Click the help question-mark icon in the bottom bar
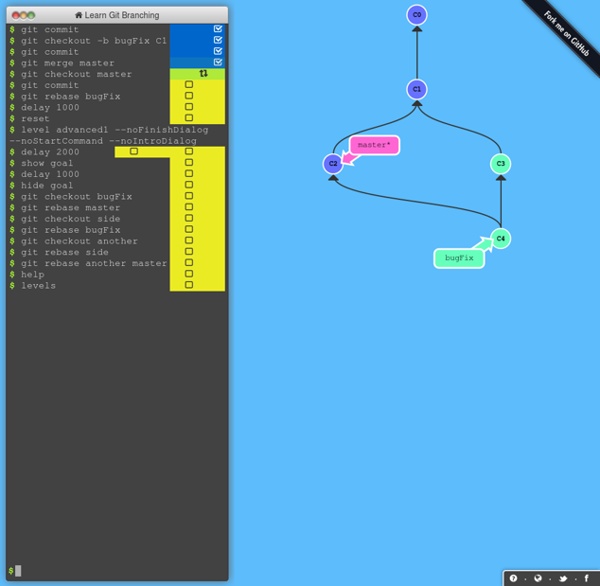Image resolution: width=600 pixels, height=586 pixels. (514, 578)
